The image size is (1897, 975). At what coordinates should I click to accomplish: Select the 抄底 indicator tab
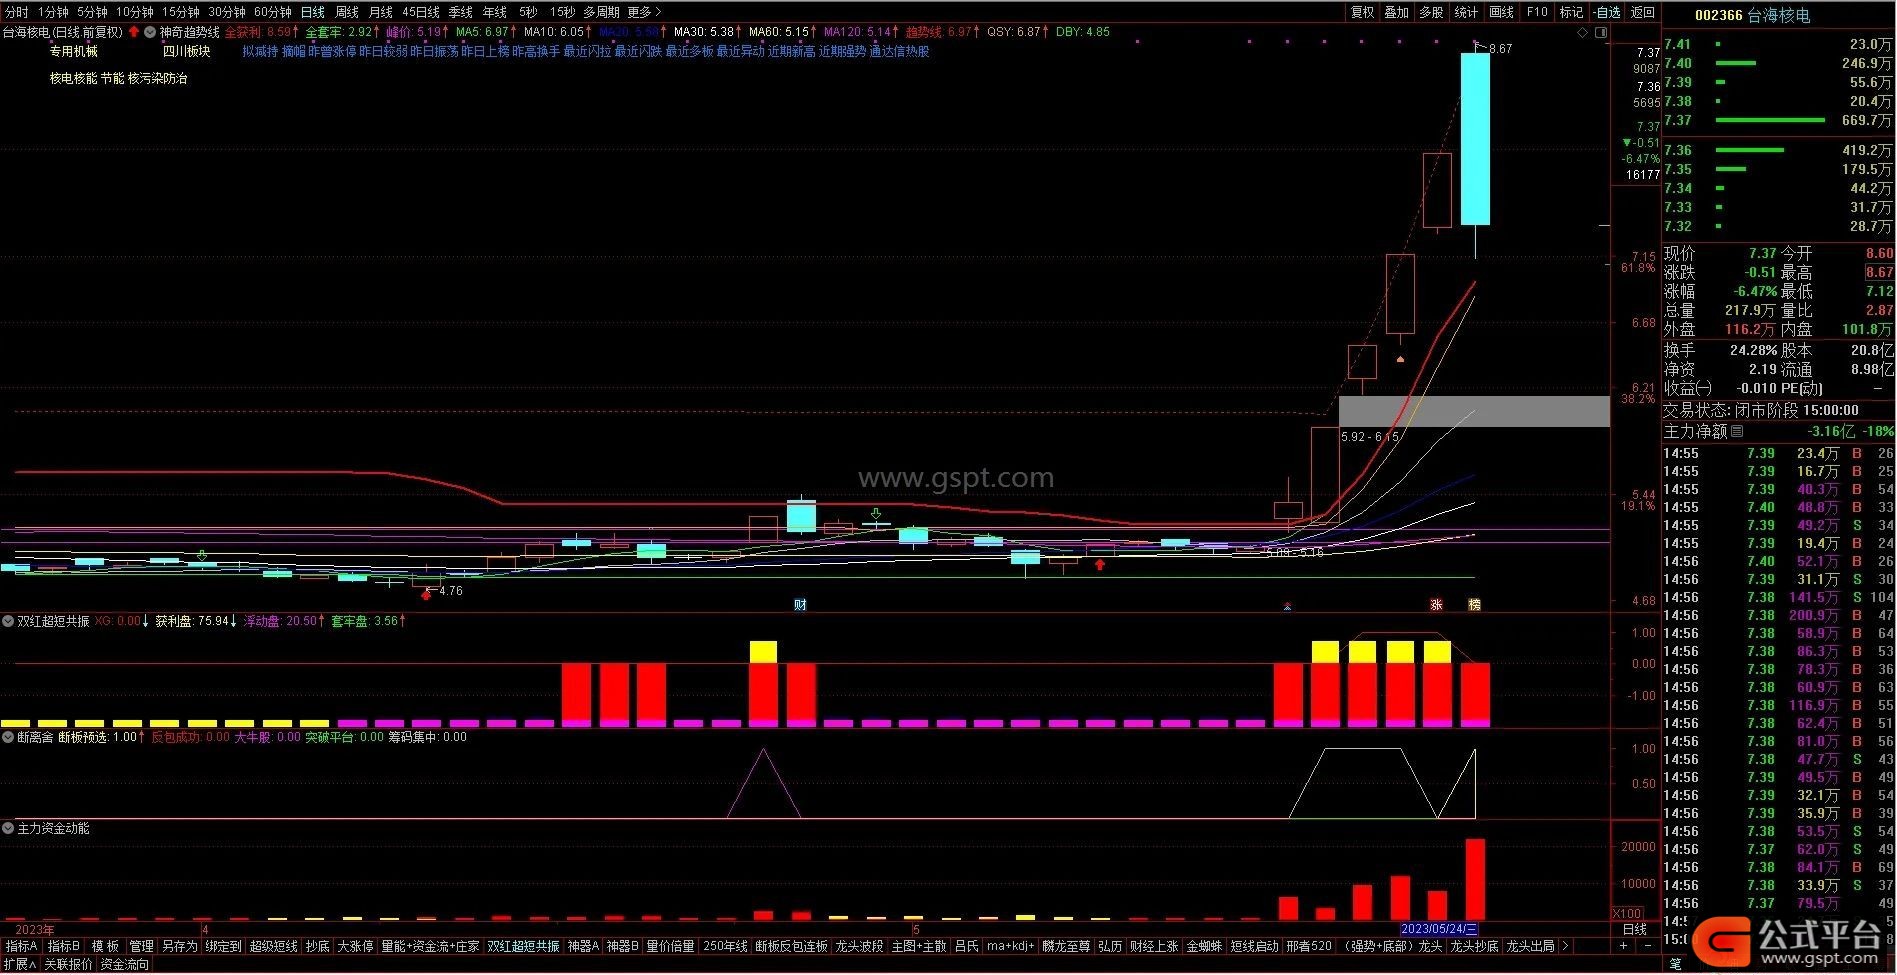(x=317, y=945)
